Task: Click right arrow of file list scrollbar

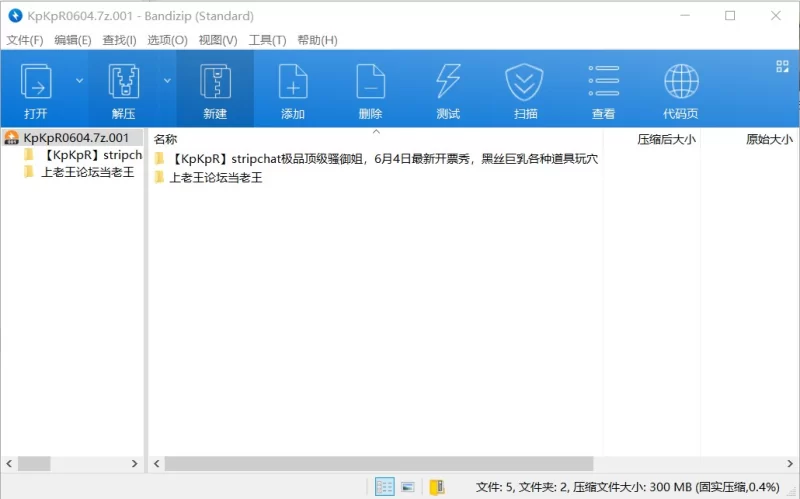Action: 790,463
